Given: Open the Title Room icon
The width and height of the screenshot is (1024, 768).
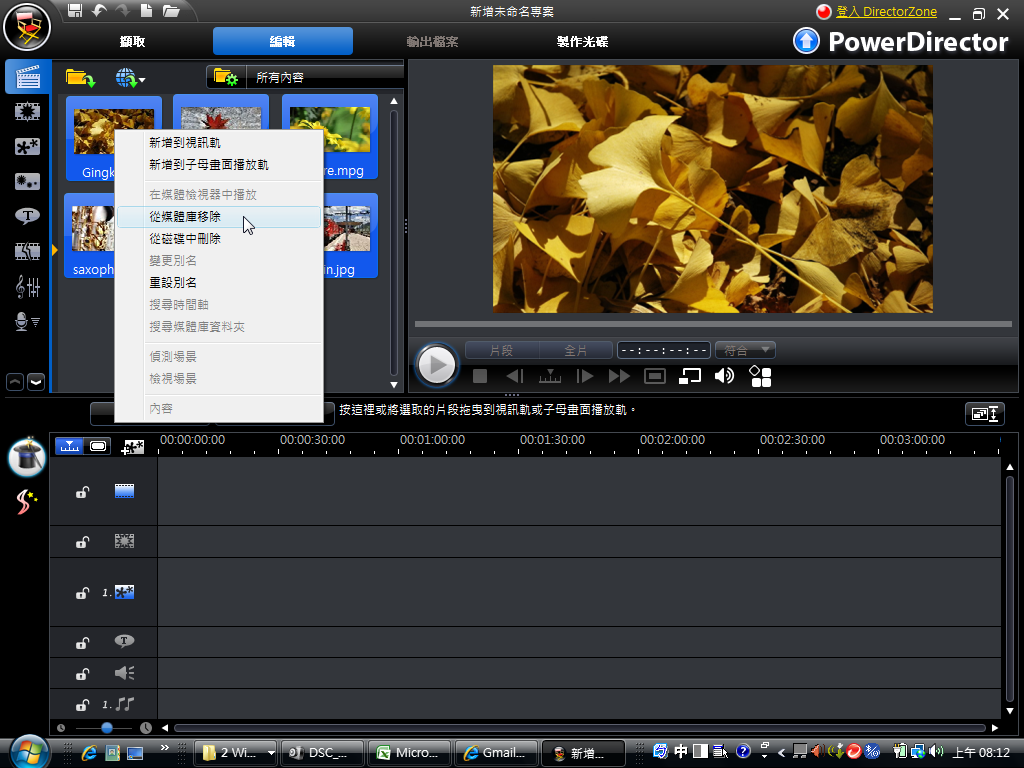Looking at the screenshot, I should (27, 216).
